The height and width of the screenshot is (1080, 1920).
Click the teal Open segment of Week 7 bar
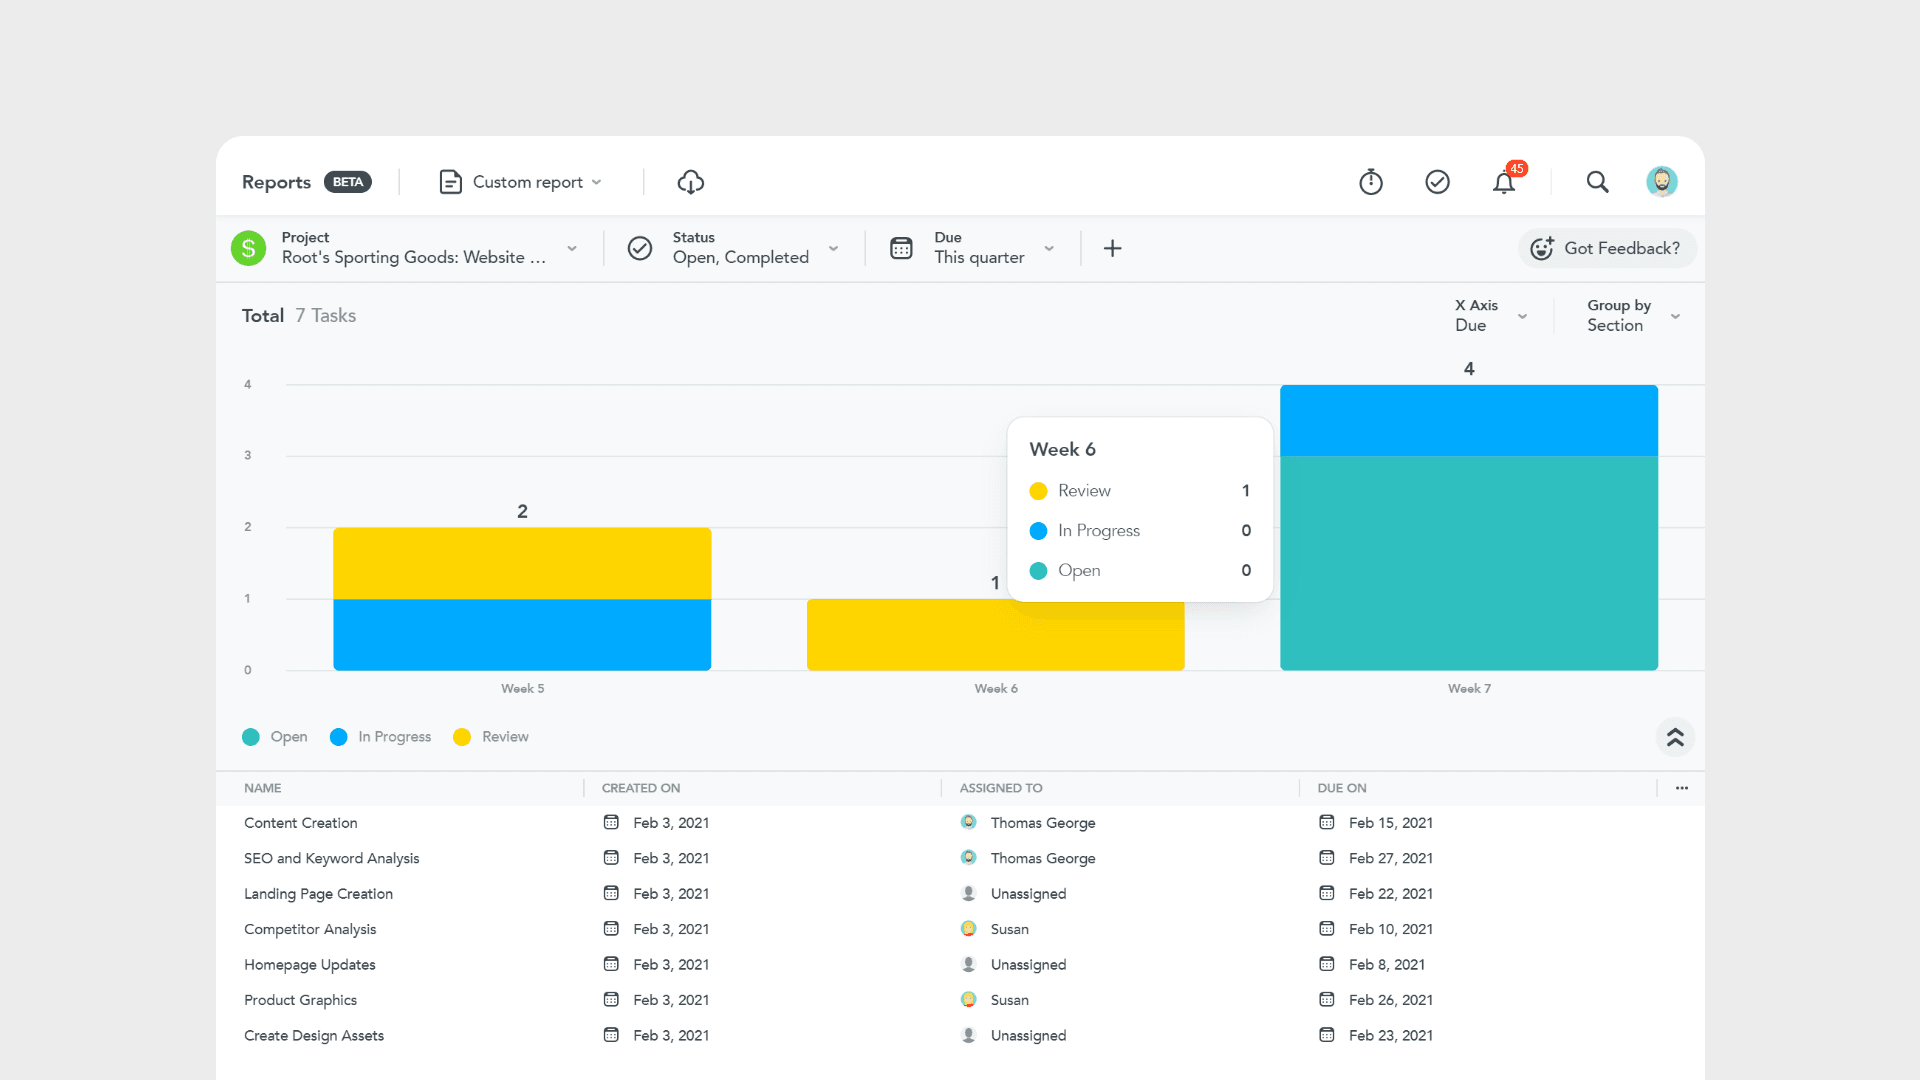click(x=1468, y=563)
